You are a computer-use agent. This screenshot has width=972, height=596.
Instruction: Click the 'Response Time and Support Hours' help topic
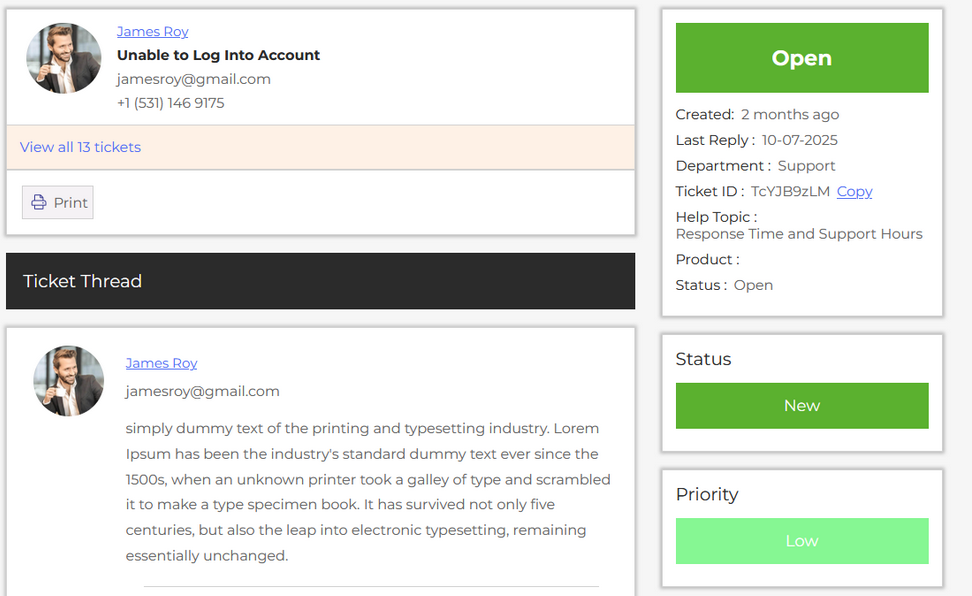[x=799, y=234]
